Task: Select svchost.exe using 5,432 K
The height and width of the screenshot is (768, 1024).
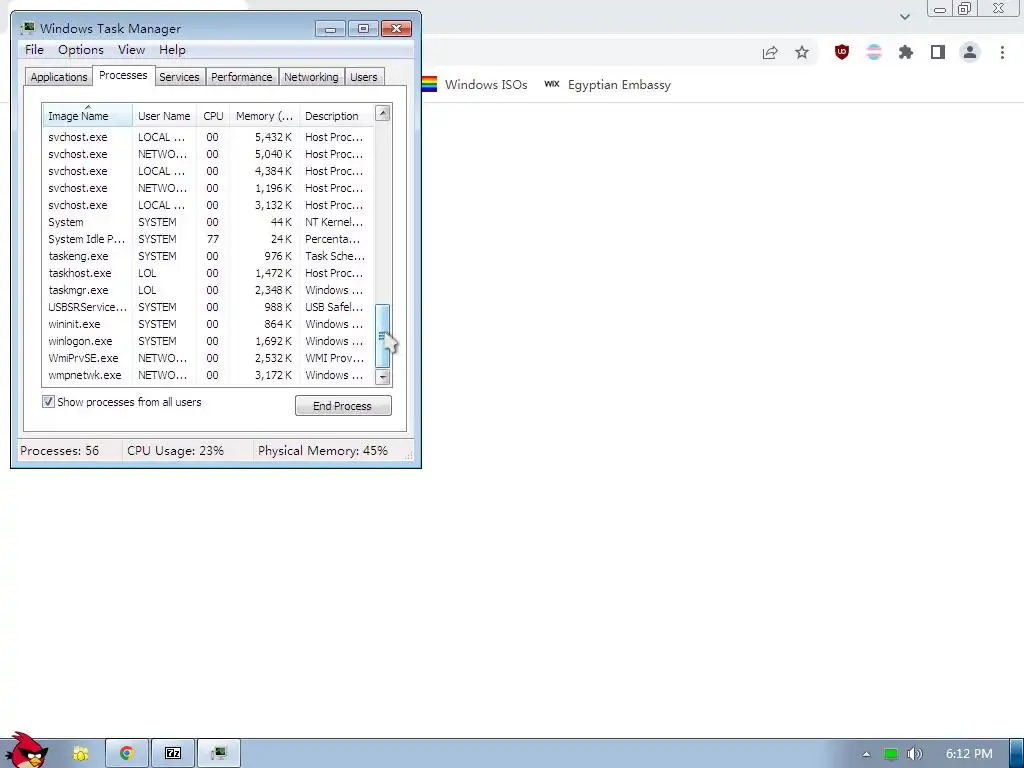Action: [208, 137]
